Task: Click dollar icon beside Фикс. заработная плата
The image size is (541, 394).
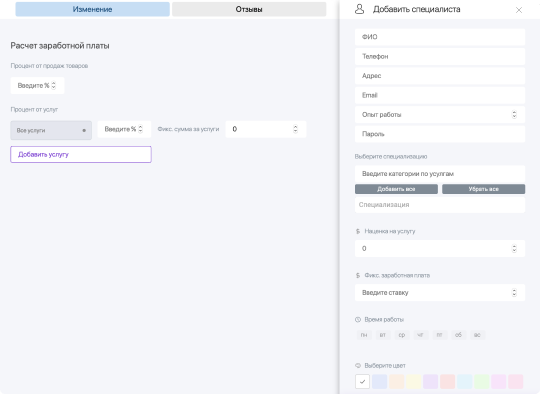Action: point(358,275)
